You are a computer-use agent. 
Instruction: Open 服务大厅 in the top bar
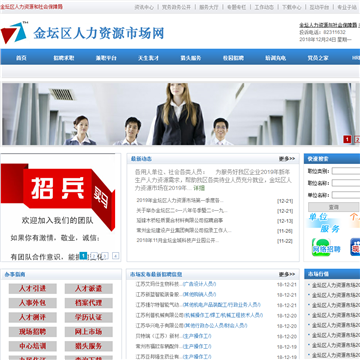coord(209,7)
